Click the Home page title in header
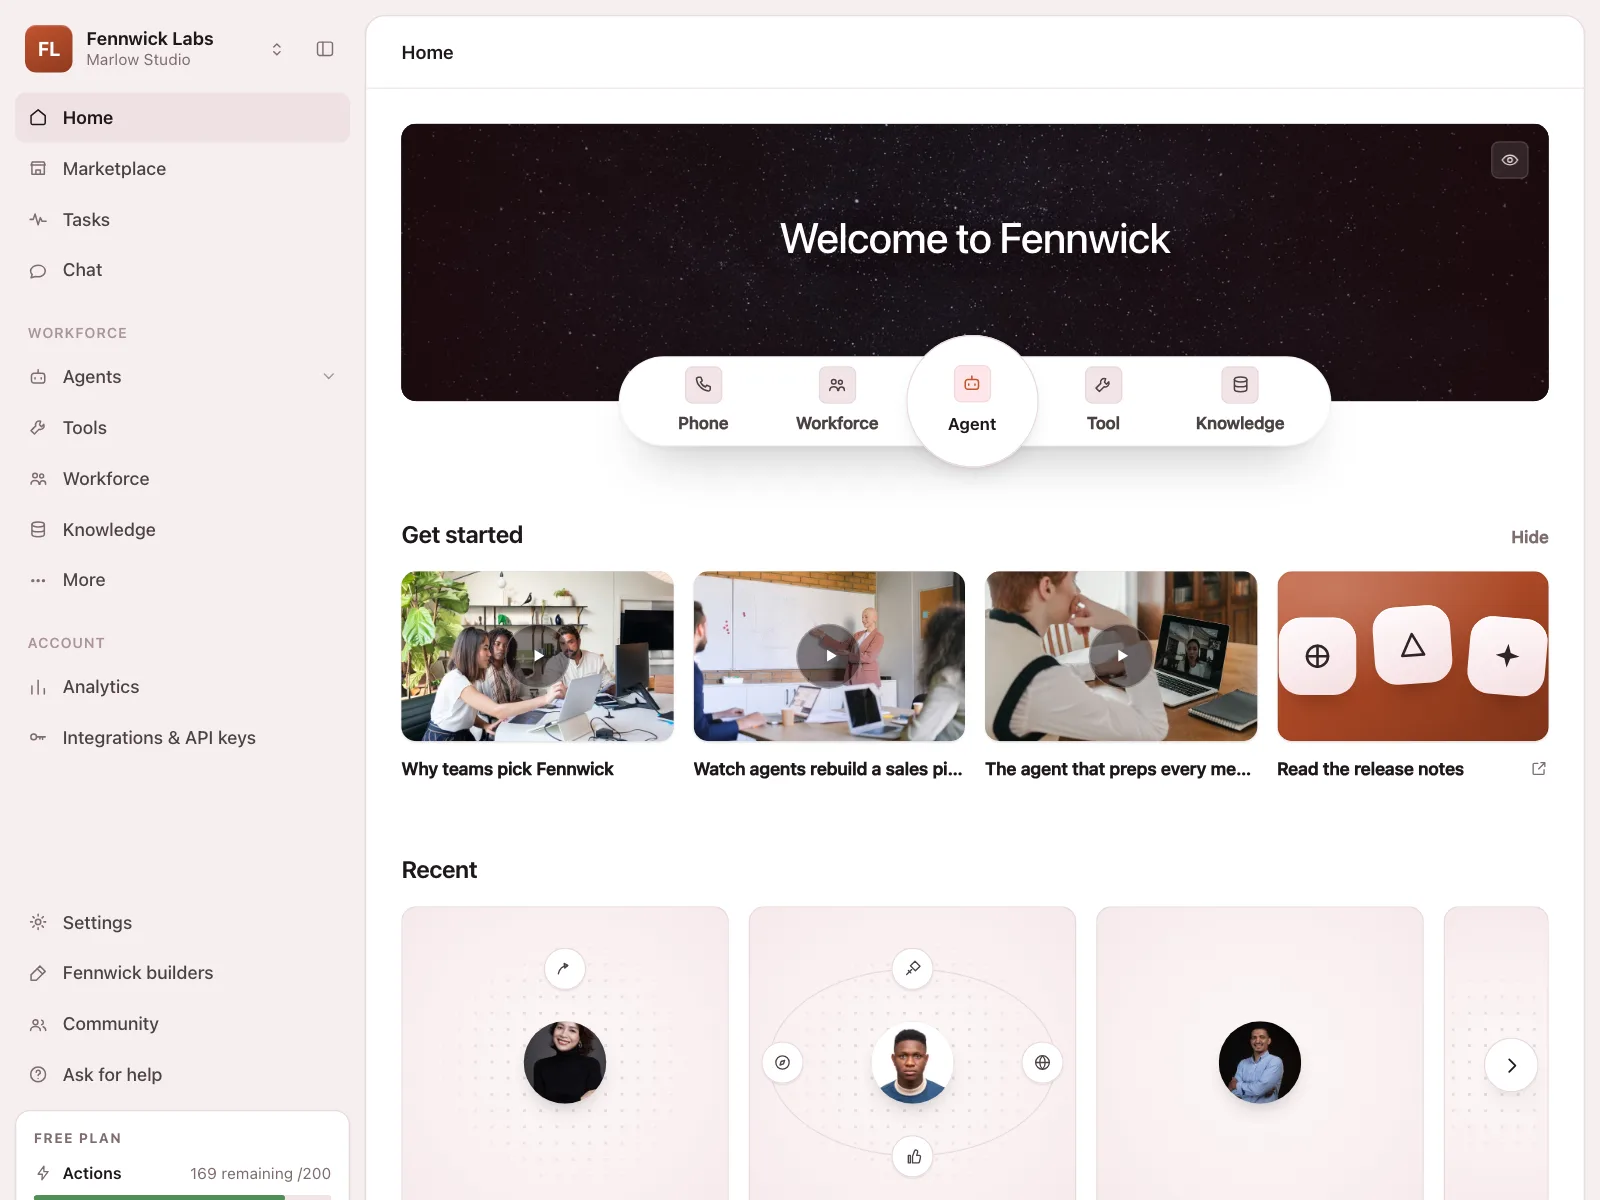Screen dimensions: 1600x1200 click(x=427, y=53)
